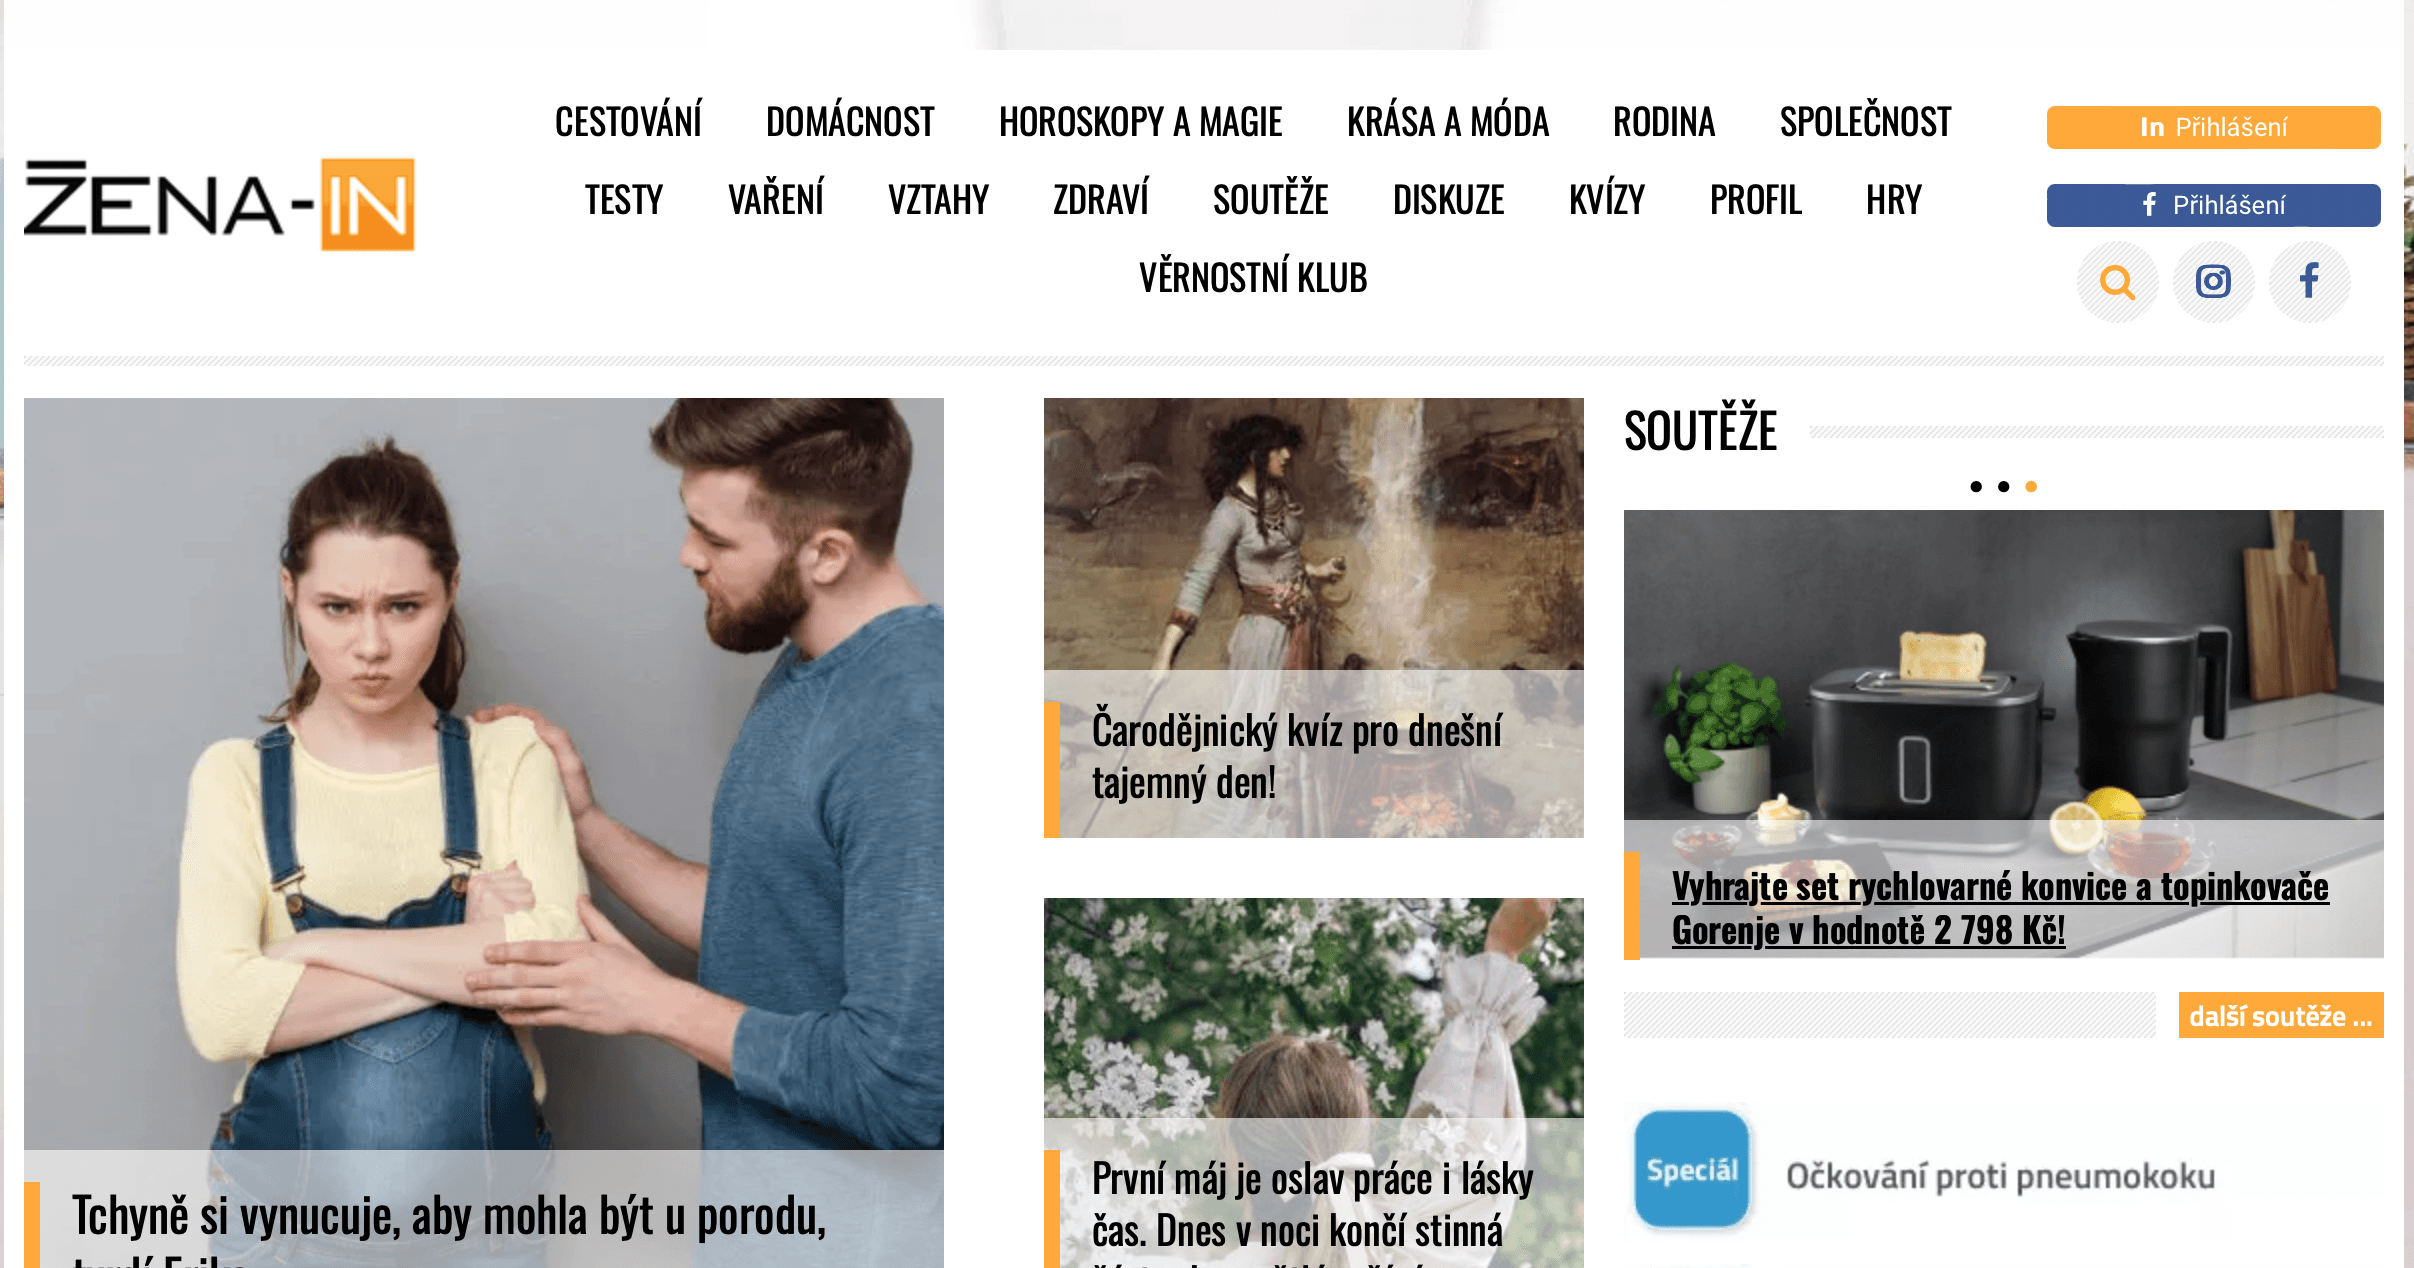Log in with orange In Přihlášení button
The width and height of the screenshot is (2414, 1268).
click(x=2213, y=127)
